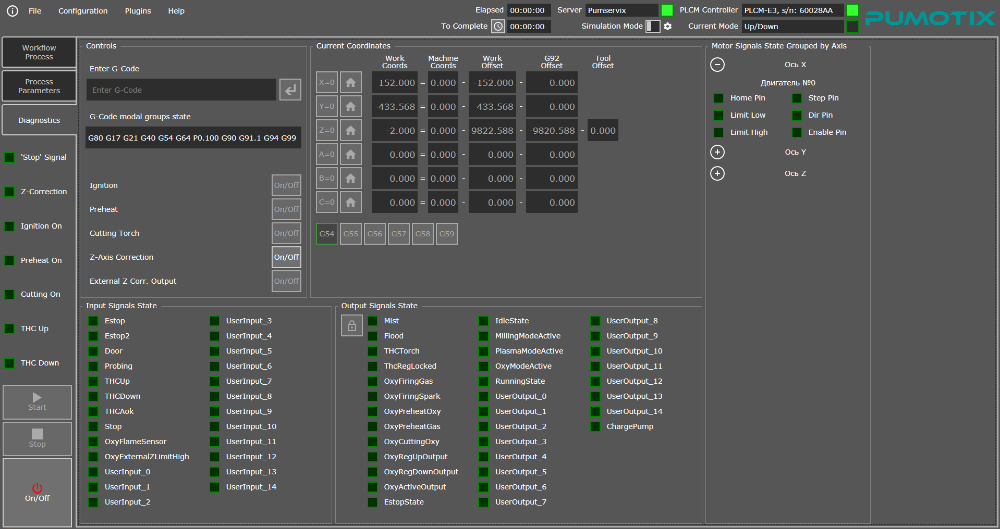
Task: Click the Enter G-Code input field
Action: click(x=180, y=90)
